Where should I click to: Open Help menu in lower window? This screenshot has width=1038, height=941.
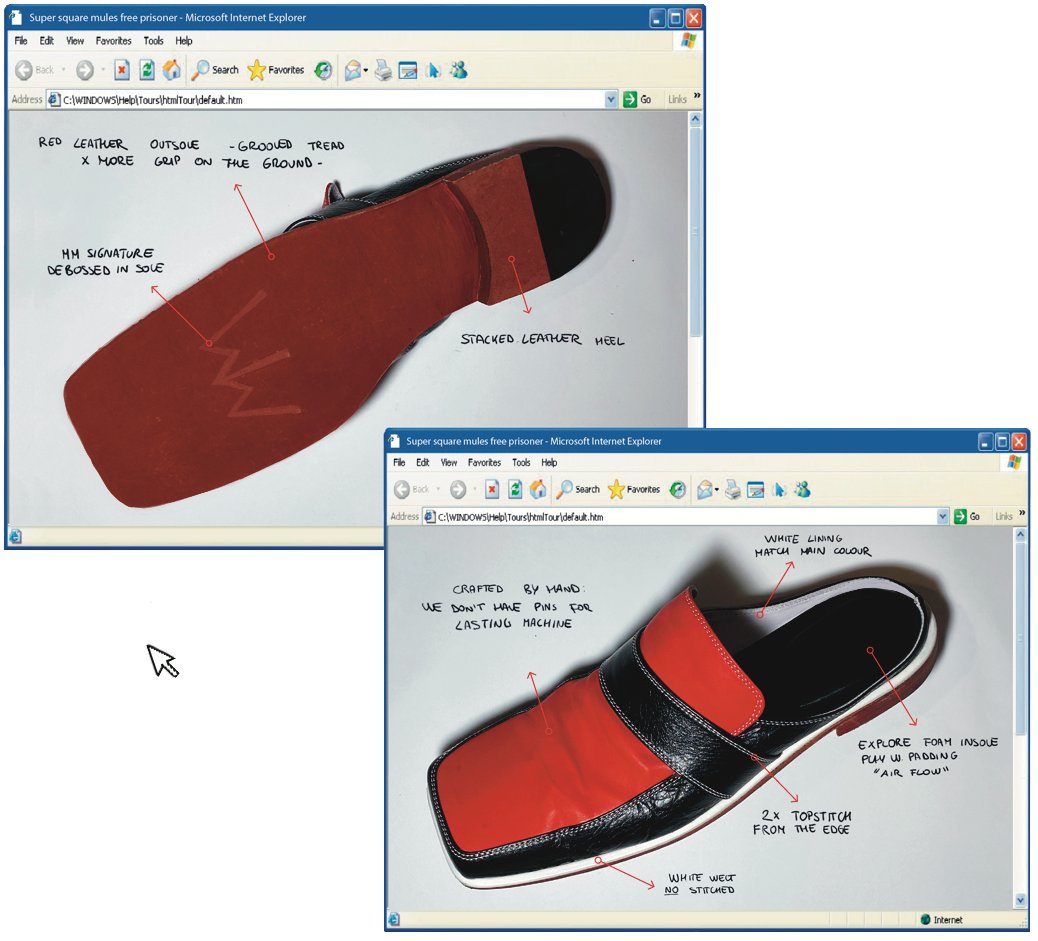click(549, 462)
